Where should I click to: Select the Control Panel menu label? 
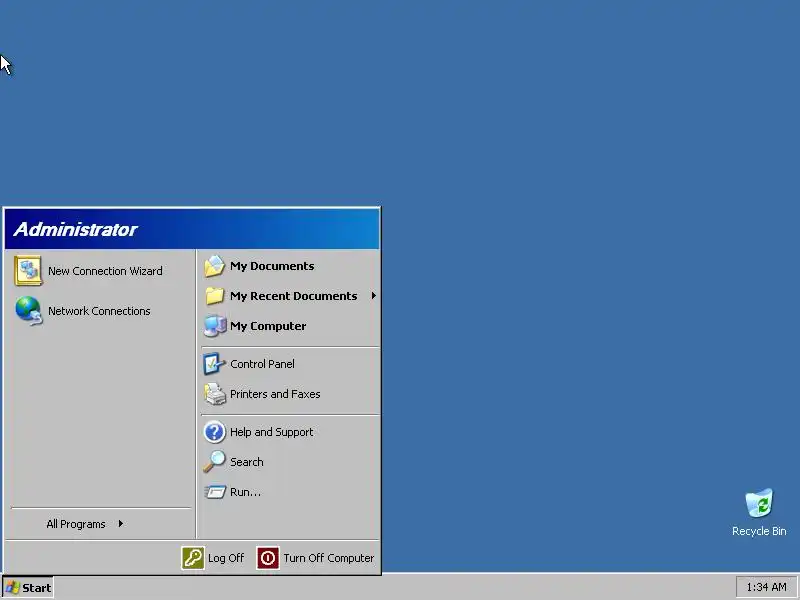(262, 364)
